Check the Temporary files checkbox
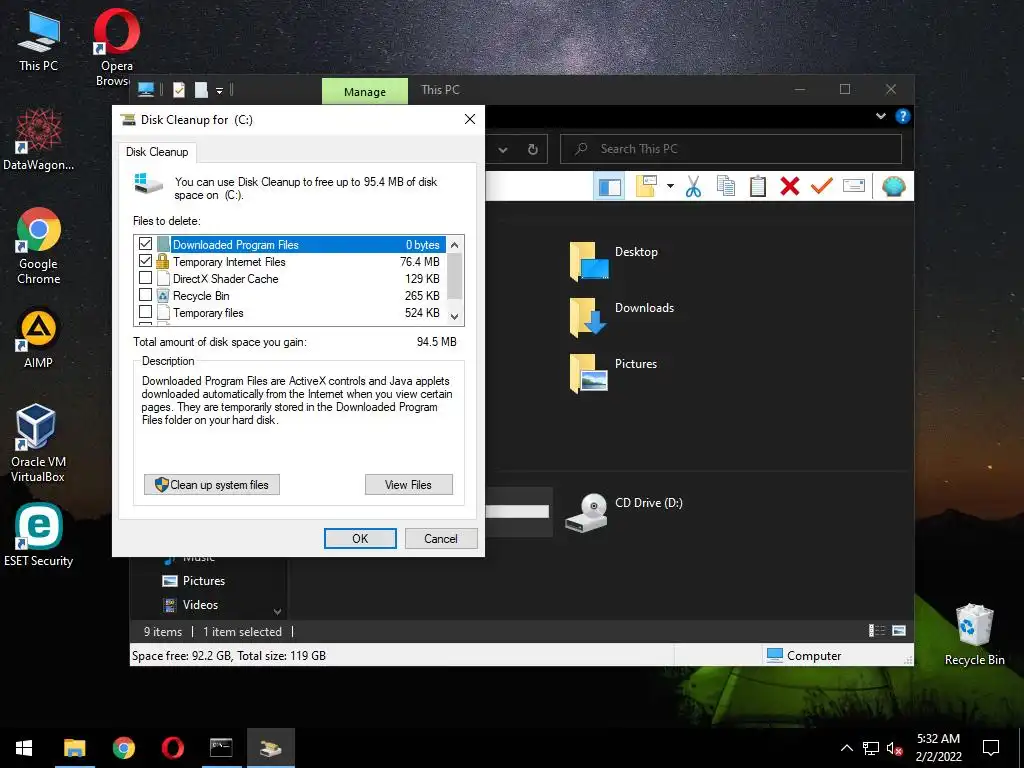 [x=146, y=312]
